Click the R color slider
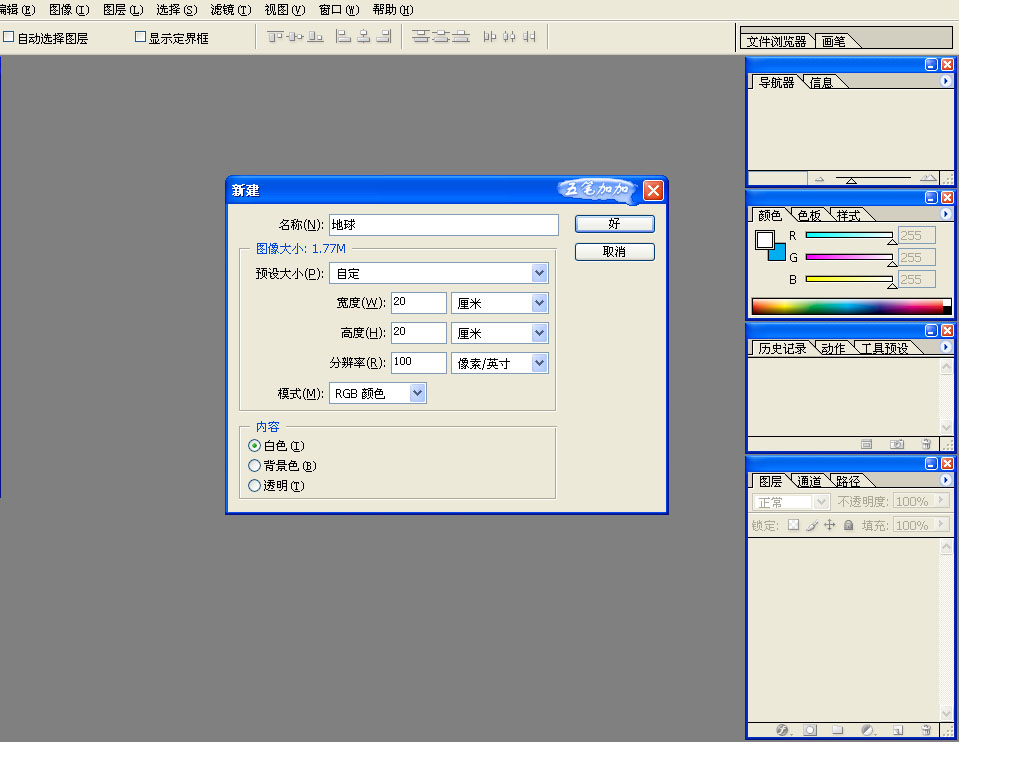Image resolution: width=1024 pixels, height=768 pixels. (x=849, y=235)
